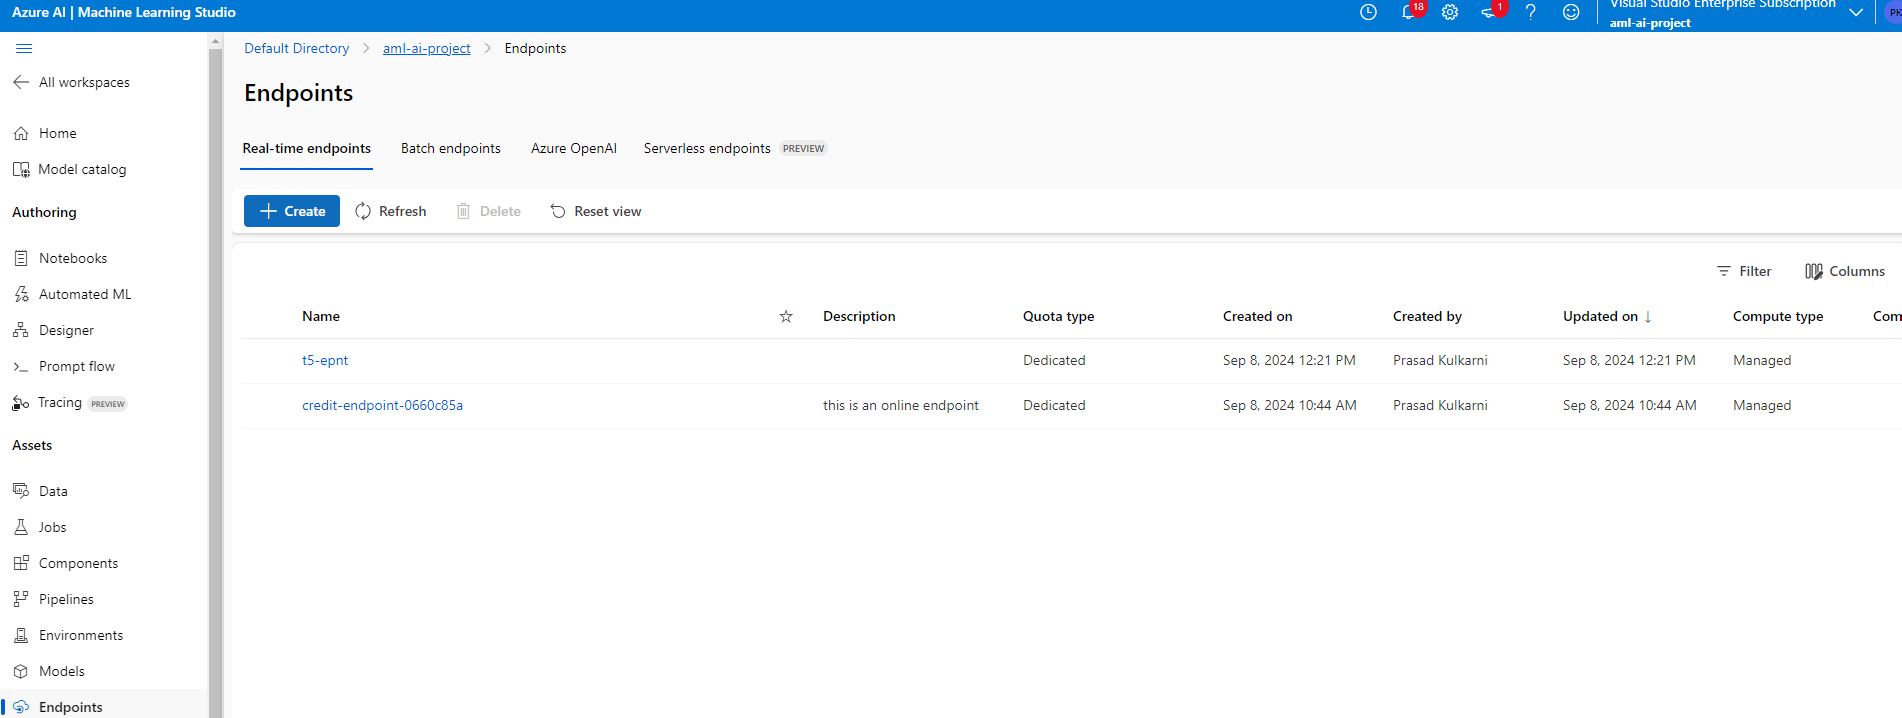Open credit-endpoint-0660c85a endpoint link

click(x=382, y=405)
